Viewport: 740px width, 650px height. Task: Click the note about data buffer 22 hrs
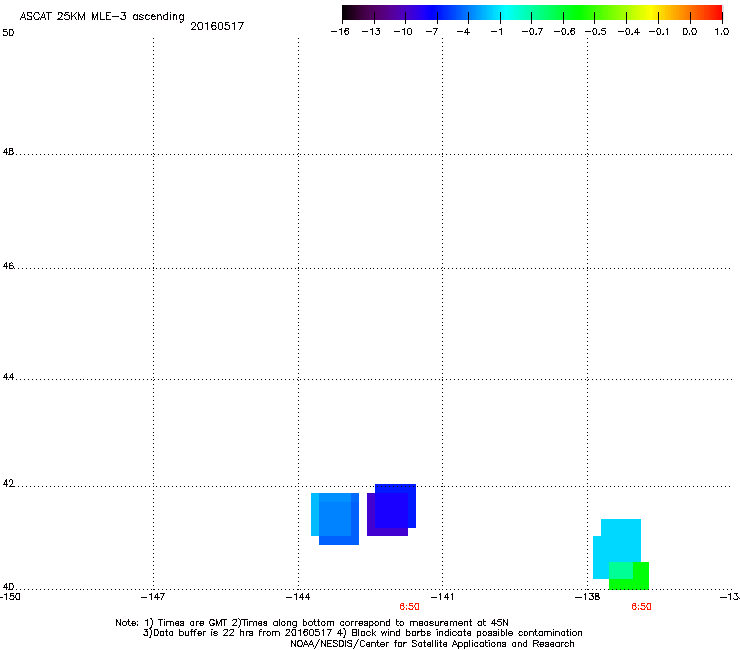pos(362,633)
